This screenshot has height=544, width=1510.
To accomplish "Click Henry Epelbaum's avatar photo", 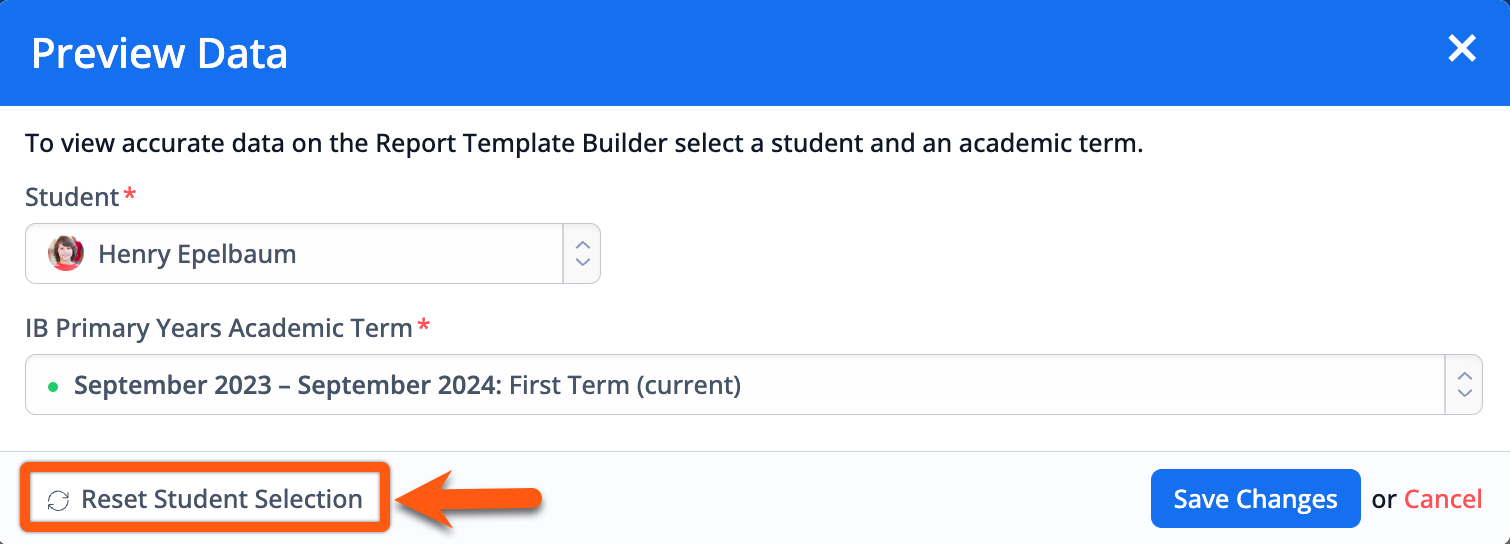I will click(x=66, y=254).
